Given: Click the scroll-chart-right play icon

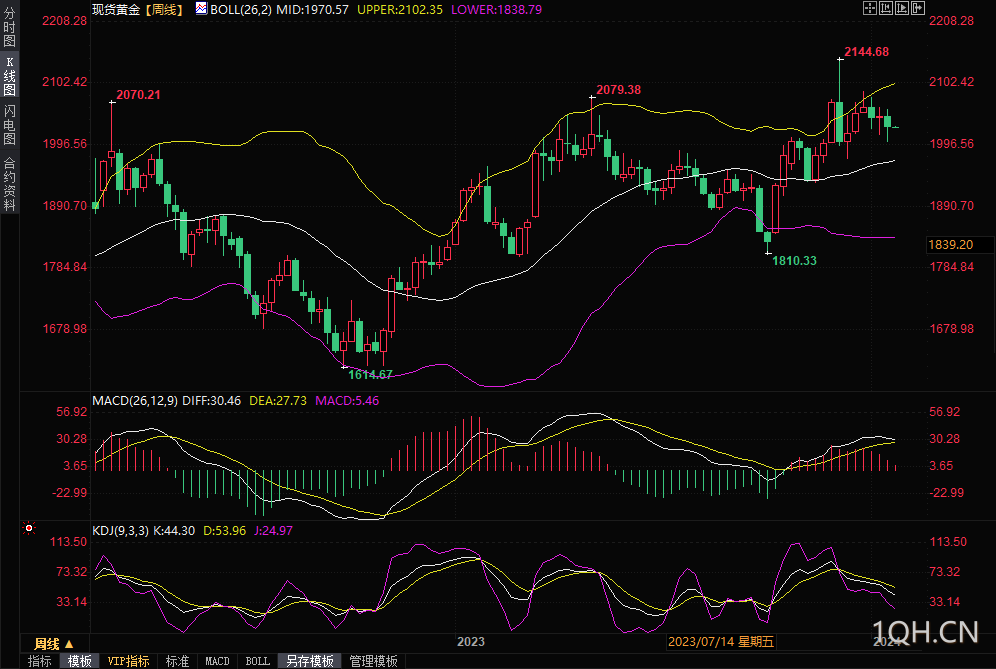Looking at the screenshot, I should click(902, 8).
